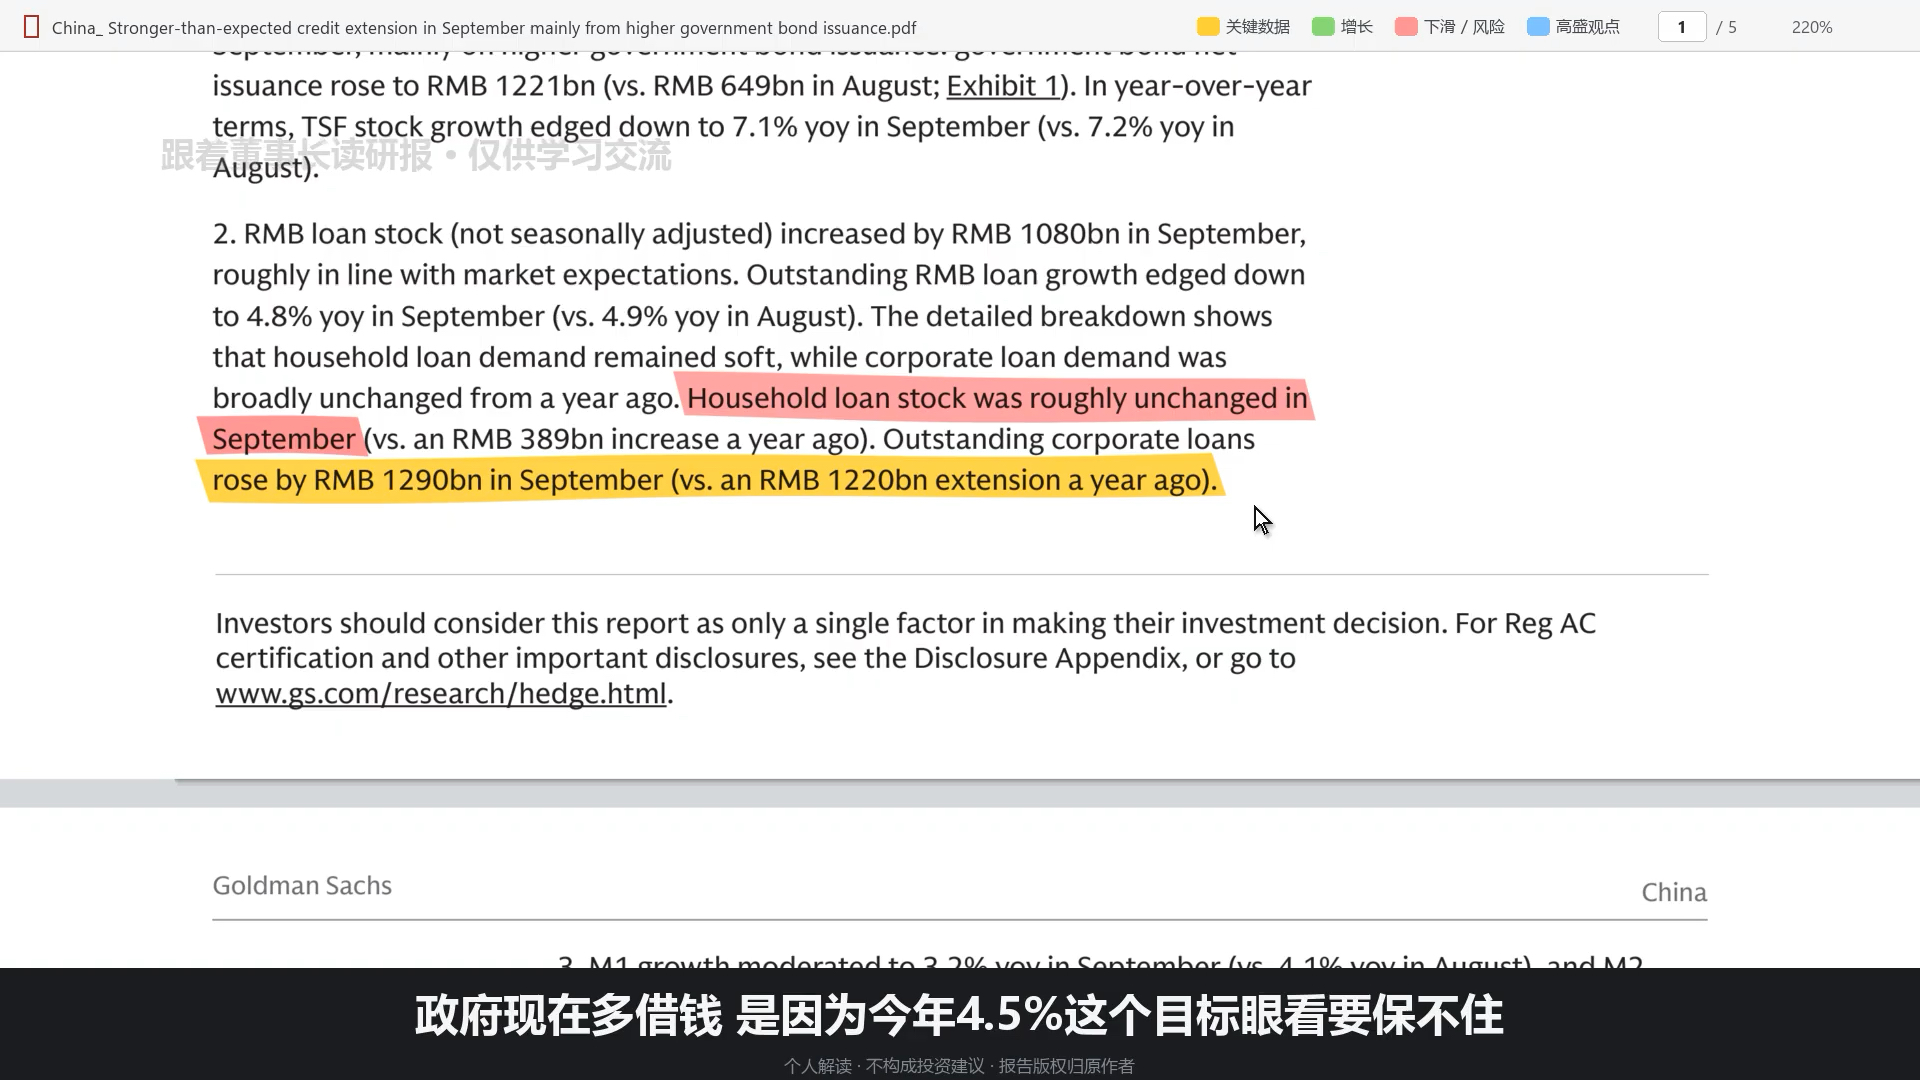Click 'issuance rose to RMB 1221bn' text

point(404,86)
